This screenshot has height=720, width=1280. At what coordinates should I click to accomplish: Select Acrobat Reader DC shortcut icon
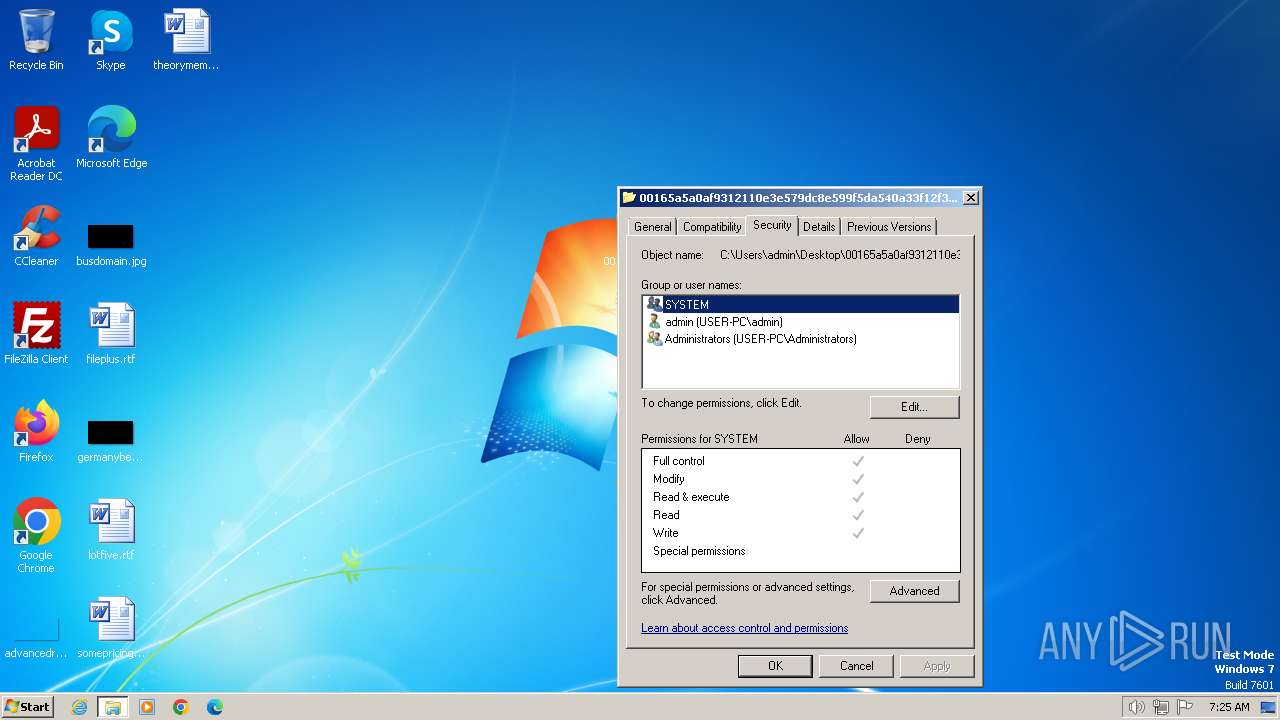36,144
